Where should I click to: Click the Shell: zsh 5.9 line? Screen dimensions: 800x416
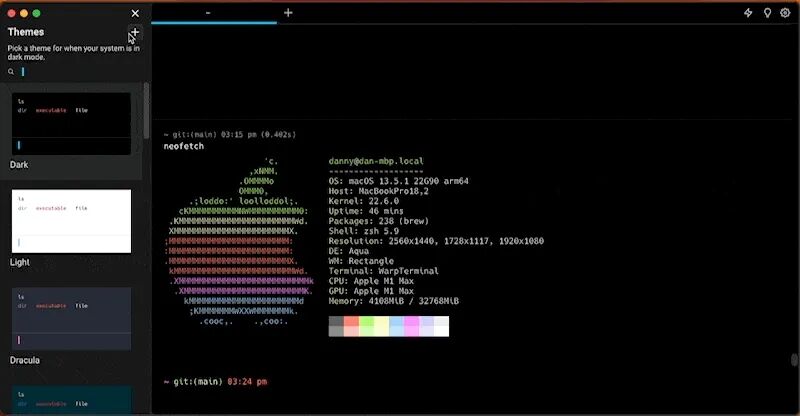(364, 231)
